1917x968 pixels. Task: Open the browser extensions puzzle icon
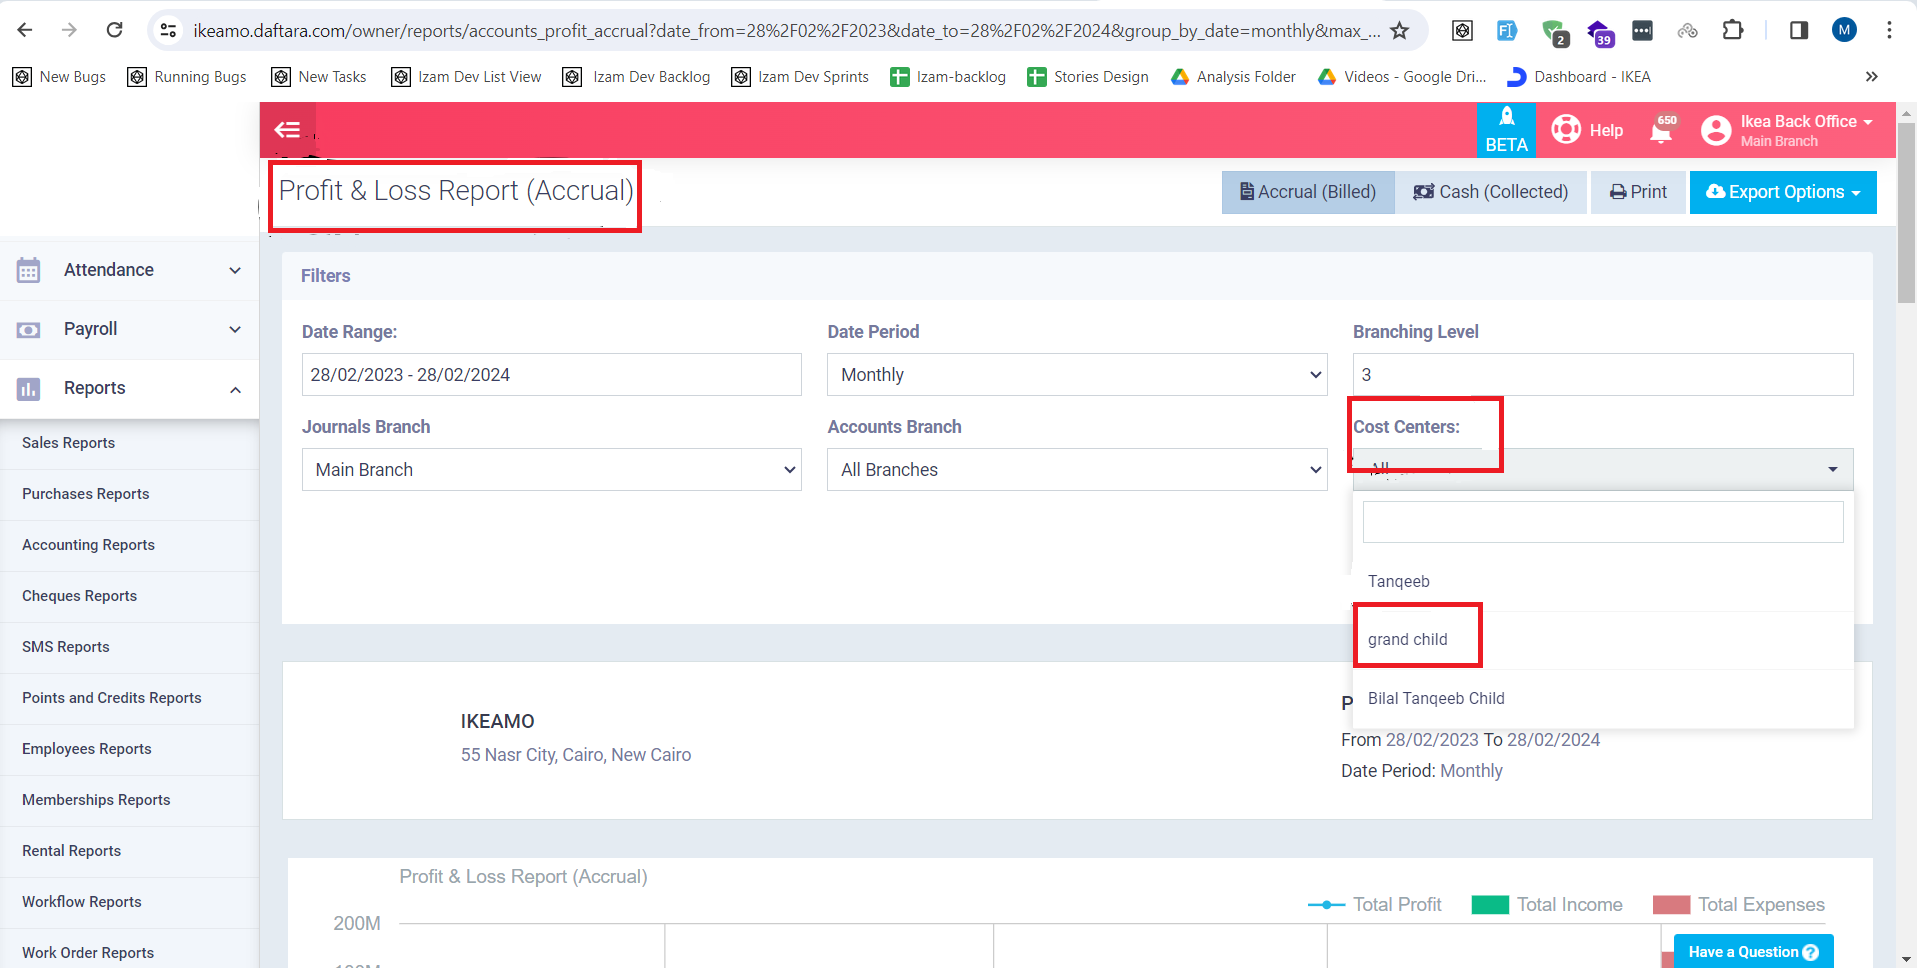click(x=1733, y=30)
